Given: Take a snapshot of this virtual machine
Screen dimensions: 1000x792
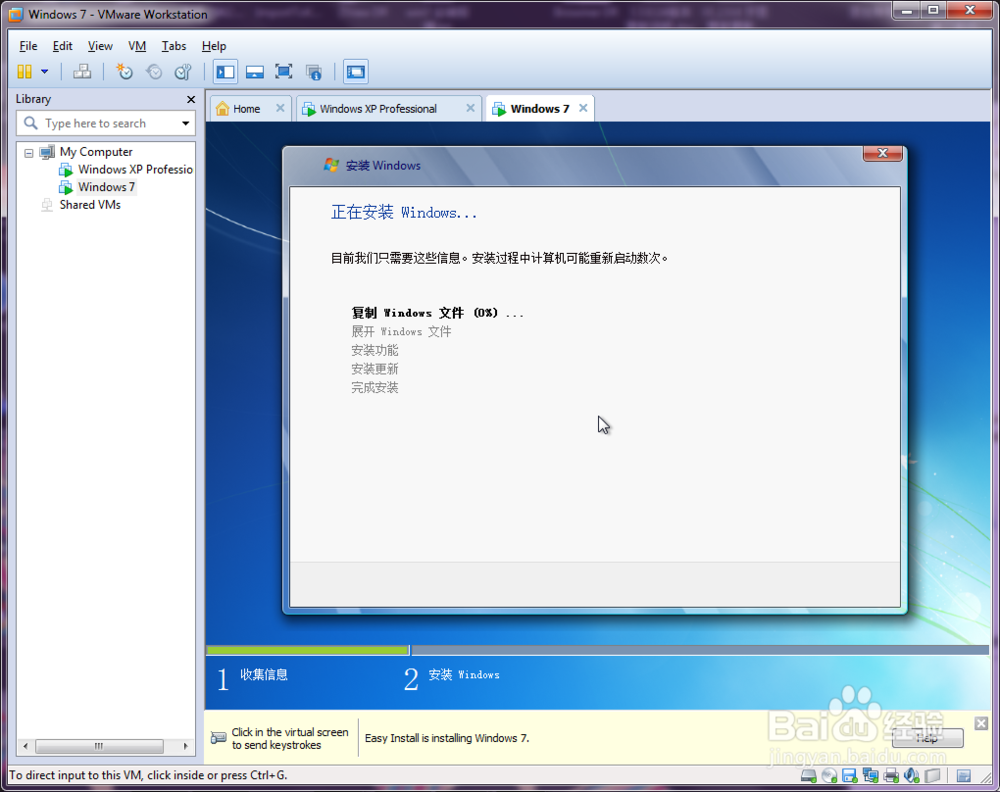Looking at the screenshot, I should tap(124, 71).
